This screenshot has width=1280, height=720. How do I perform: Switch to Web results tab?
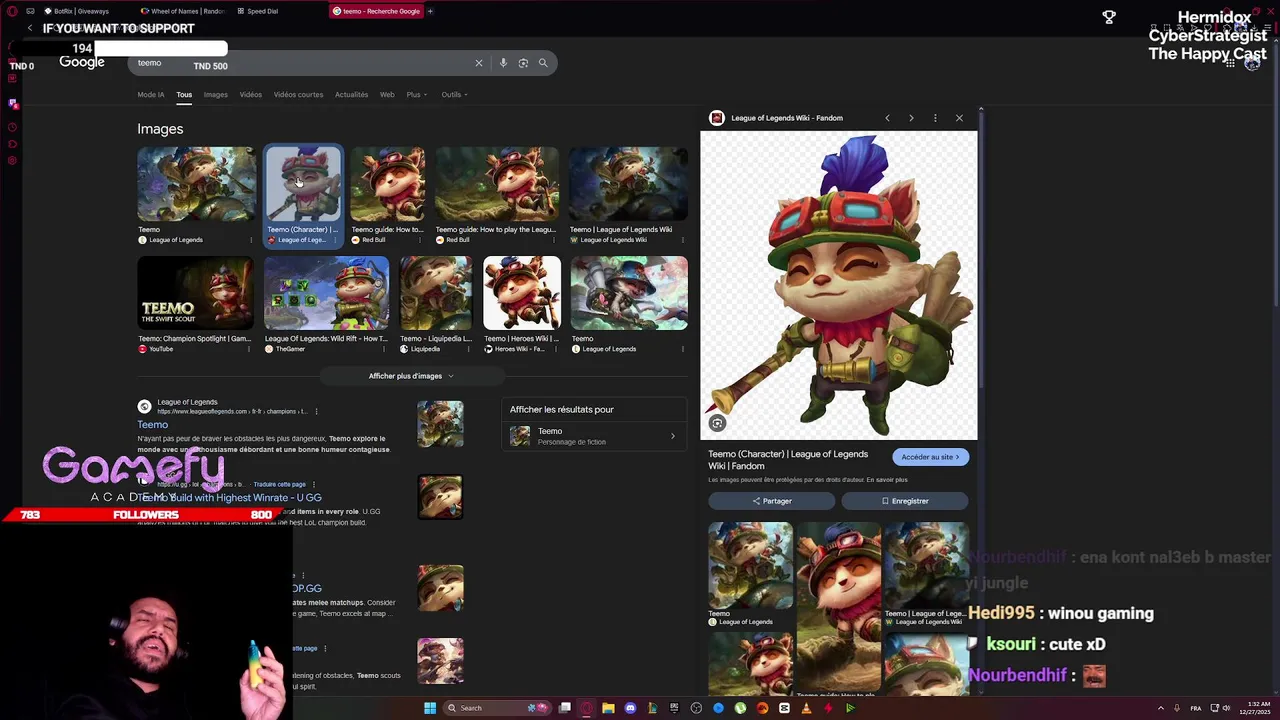[x=387, y=95]
